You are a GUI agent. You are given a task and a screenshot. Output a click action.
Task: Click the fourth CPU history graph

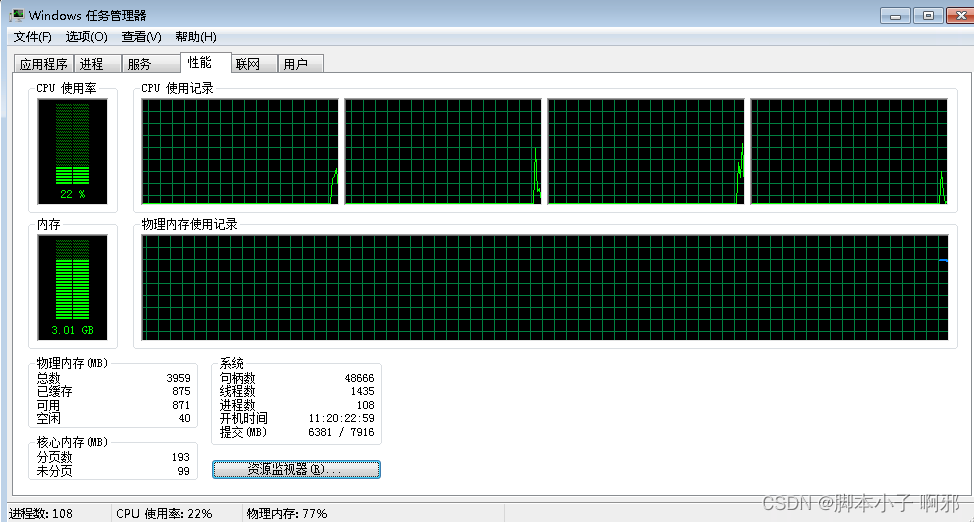point(849,151)
